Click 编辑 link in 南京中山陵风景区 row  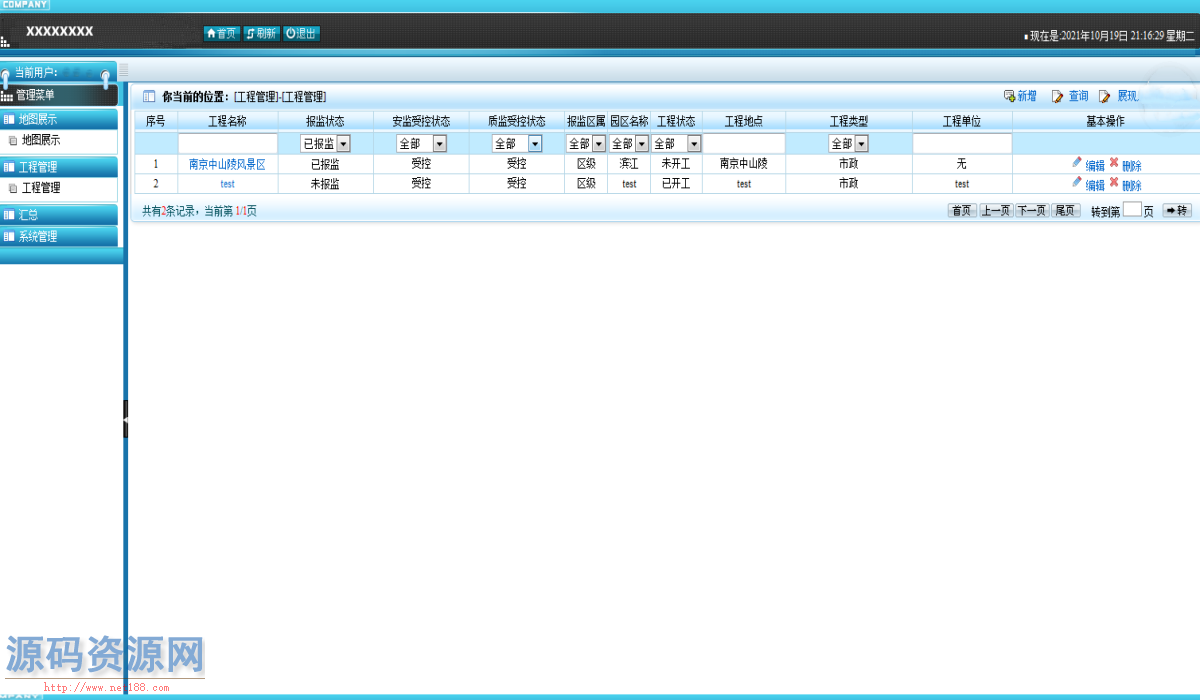[1095, 166]
